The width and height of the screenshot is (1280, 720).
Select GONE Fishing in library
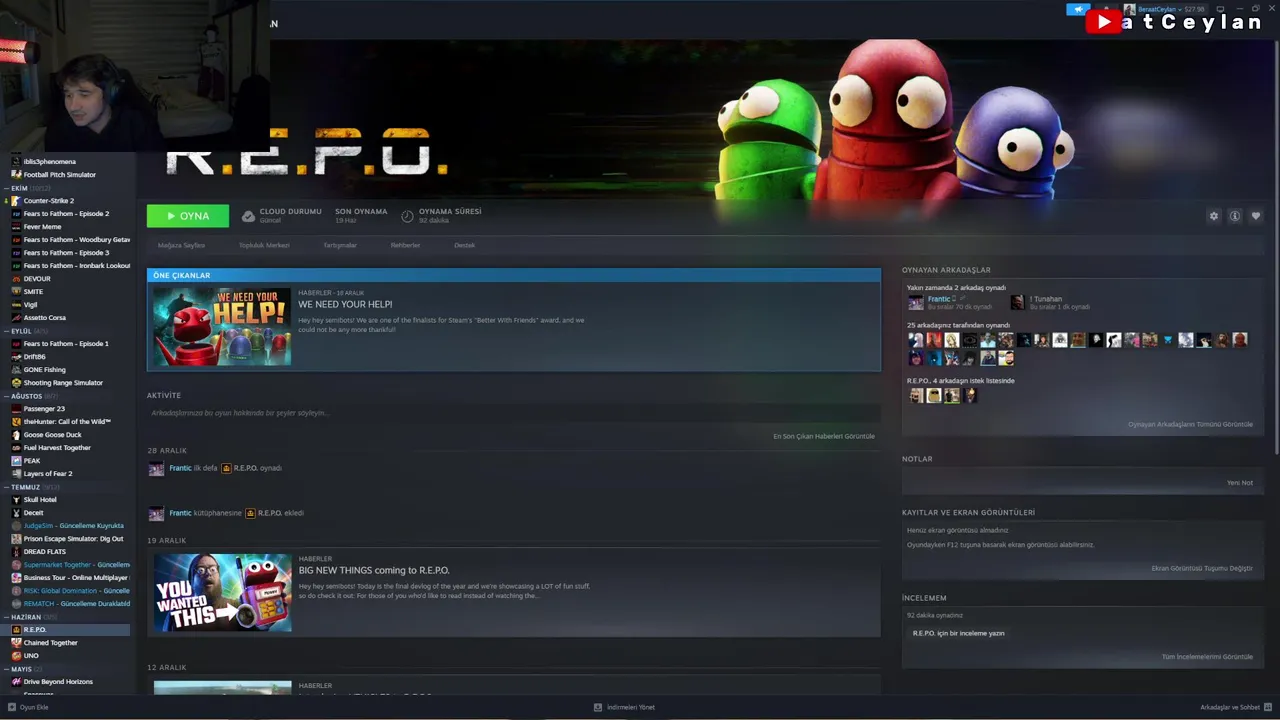pos(44,370)
